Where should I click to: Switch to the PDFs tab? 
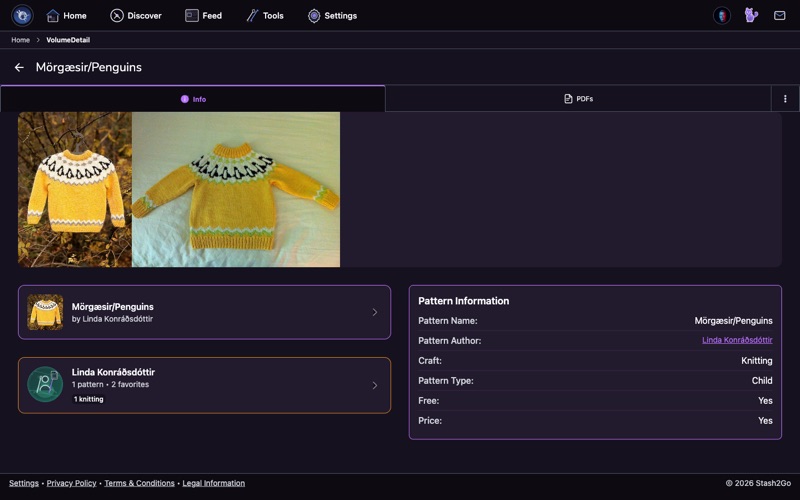tap(578, 98)
